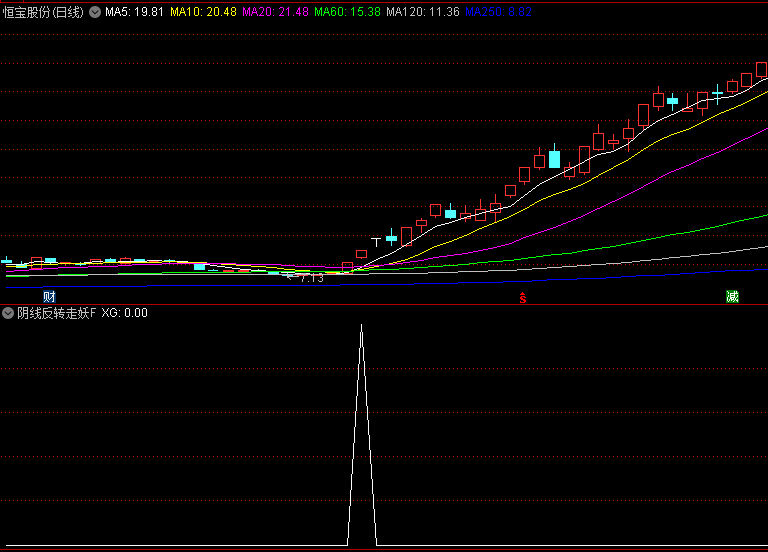
Task: Click the white cross doji candle after breakout
Action: click(377, 240)
